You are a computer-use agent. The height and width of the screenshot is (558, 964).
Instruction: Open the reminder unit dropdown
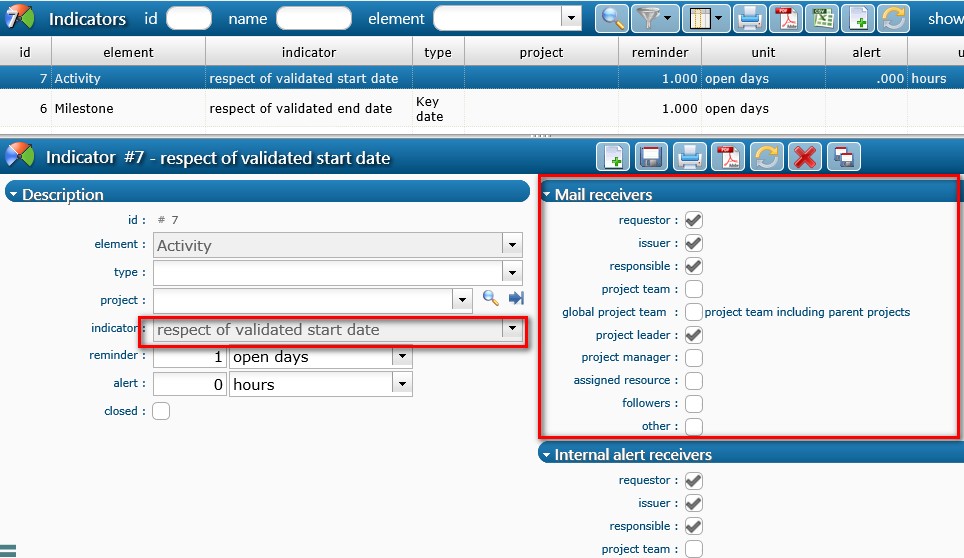402,356
